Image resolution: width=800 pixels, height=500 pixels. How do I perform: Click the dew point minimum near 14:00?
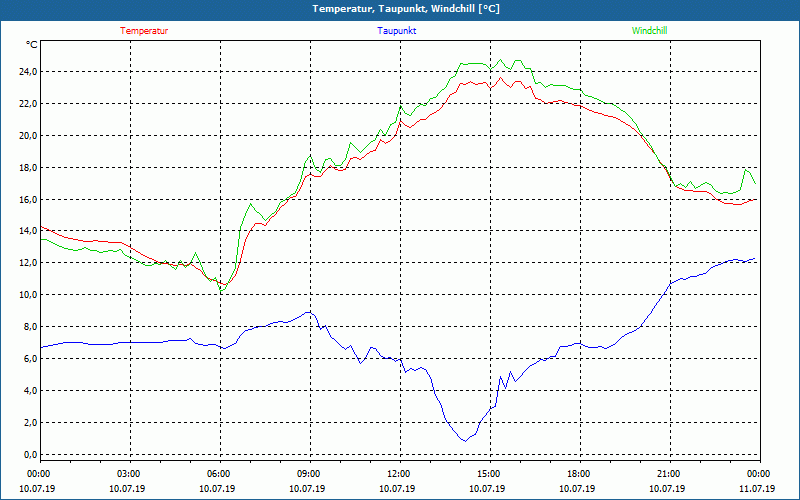465,441
